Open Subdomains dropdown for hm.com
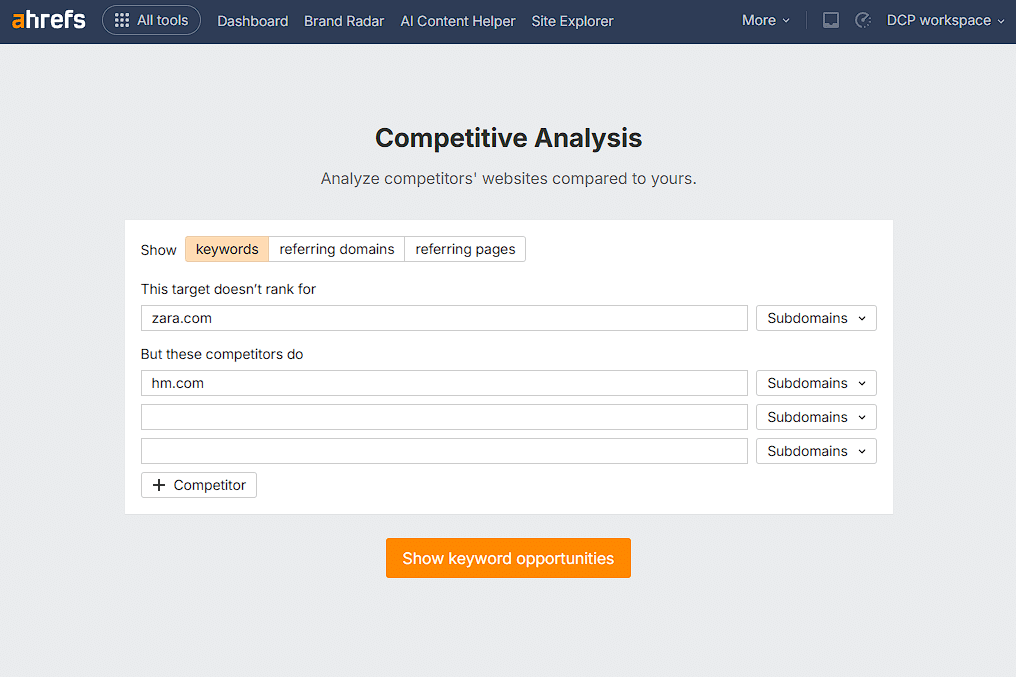The width and height of the screenshot is (1016, 677). (816, 383)
